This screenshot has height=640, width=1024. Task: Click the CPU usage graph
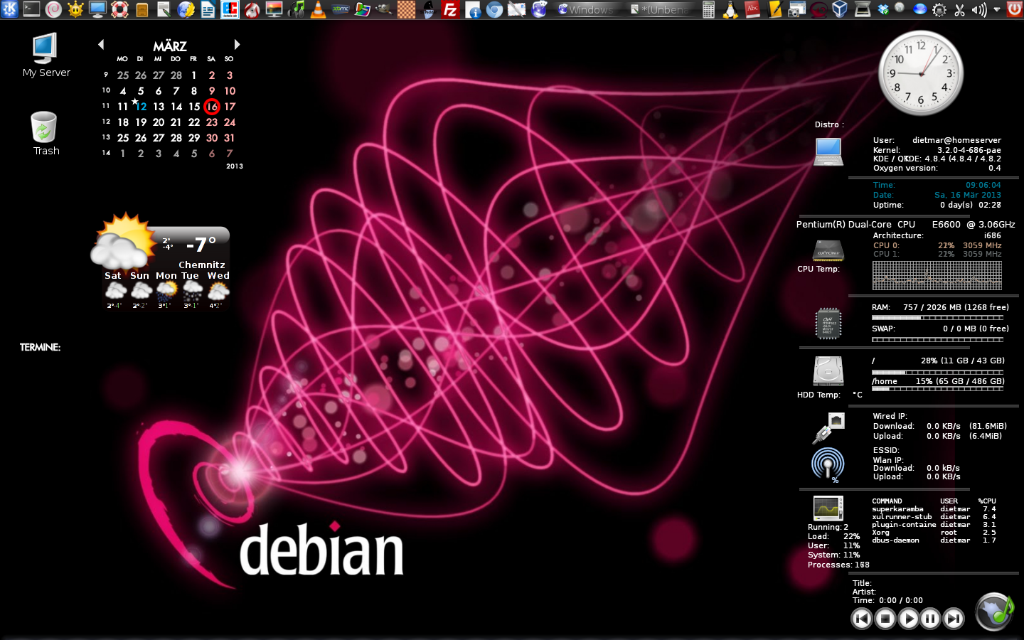936,275
